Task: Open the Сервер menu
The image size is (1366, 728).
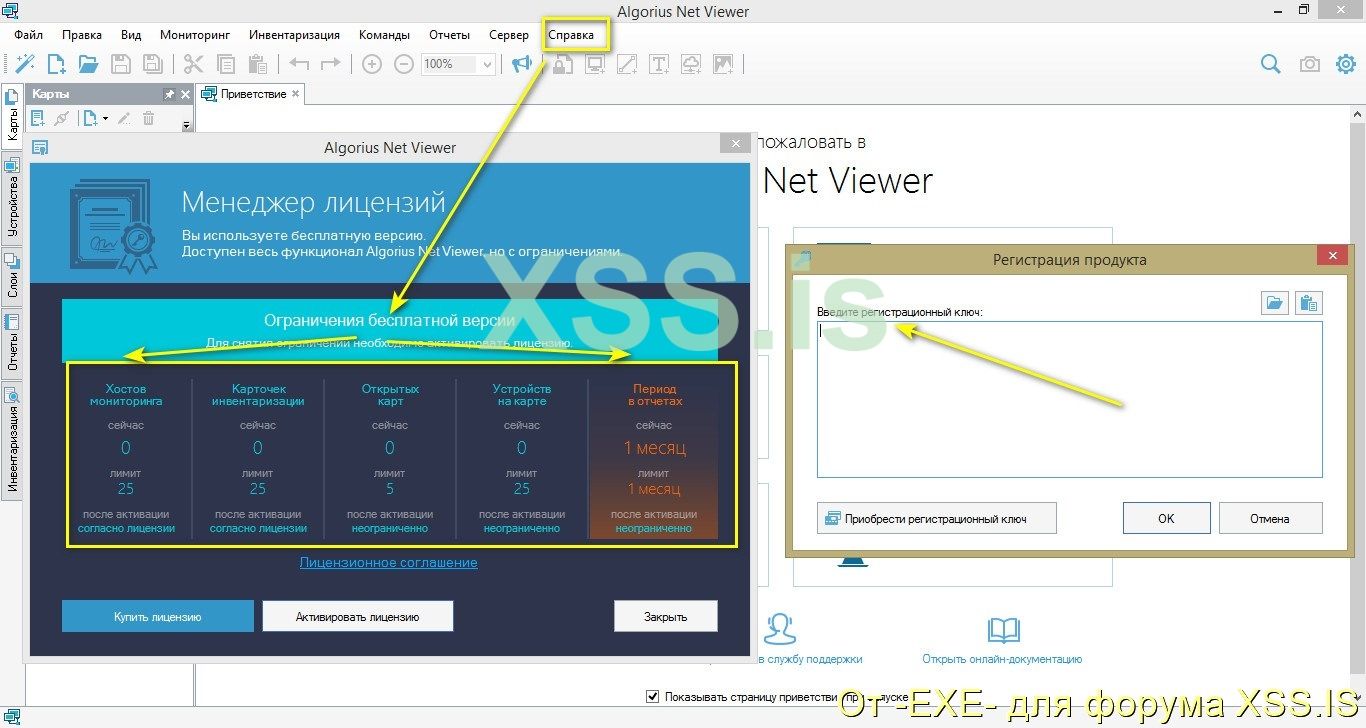Action: click(509, 35)
